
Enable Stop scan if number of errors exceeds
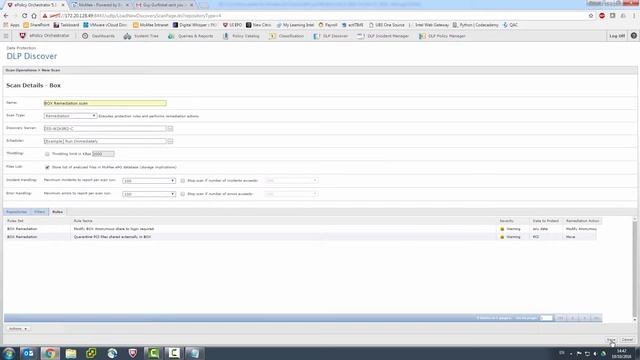click(x=182, y=194)
